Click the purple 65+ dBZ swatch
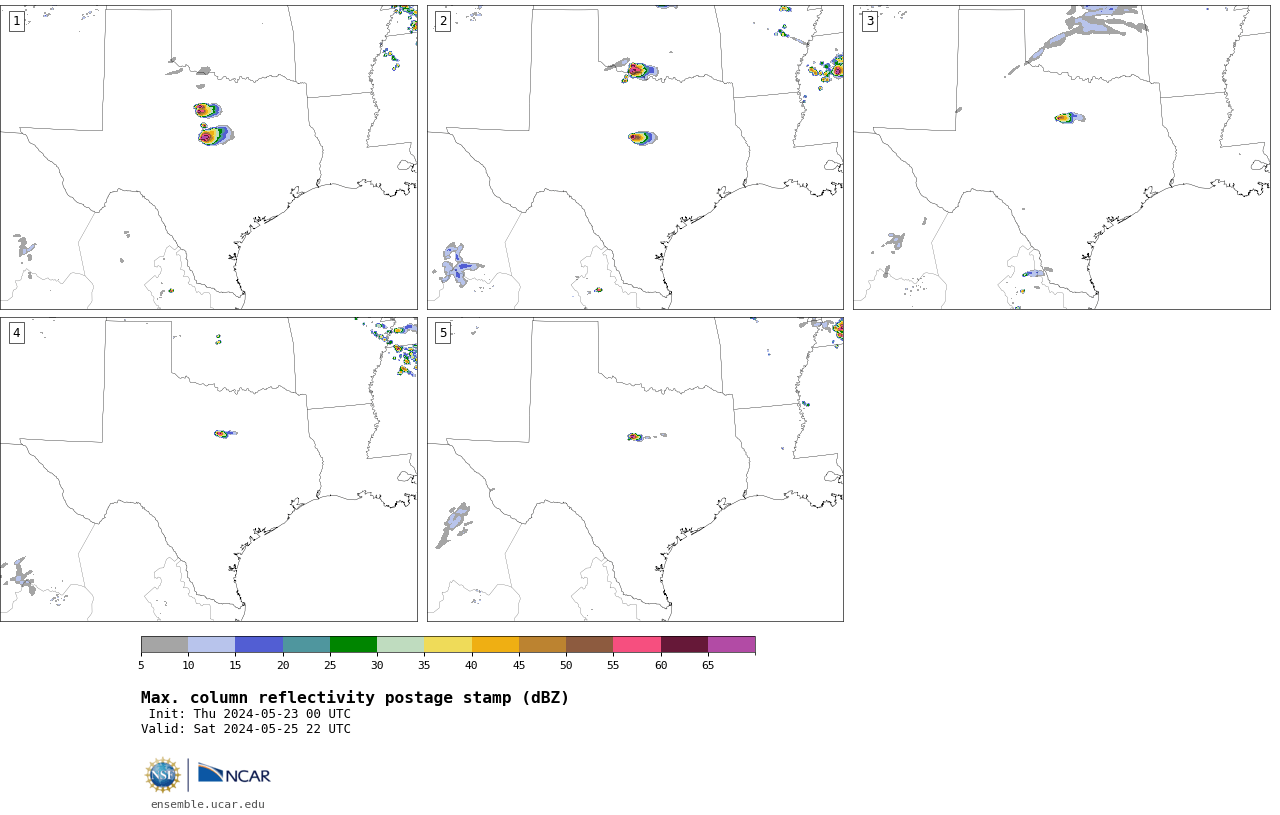This screenshot has width=1280, height=815. (x=731, y=644)
